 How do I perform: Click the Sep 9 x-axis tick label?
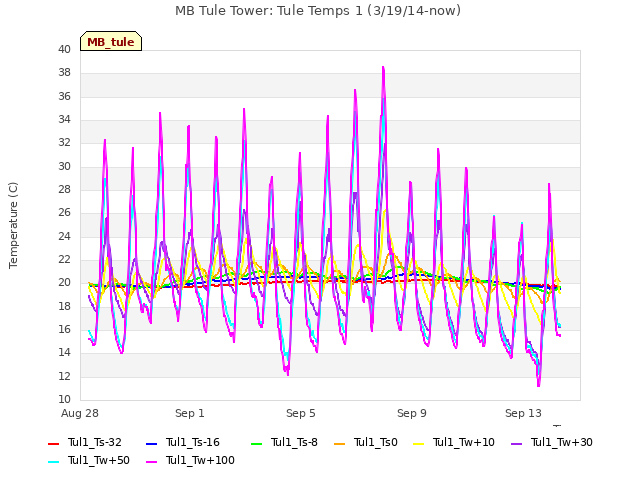coord(412,413)
